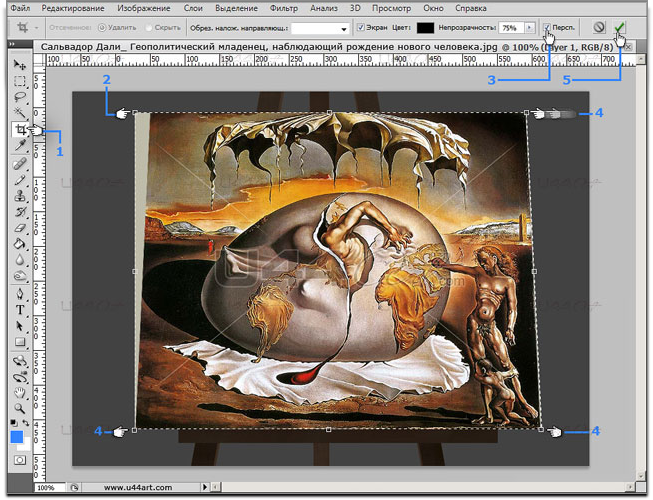Open the opacity slider arrow
Image resolution: width=653 pixels, height=500 pixels.
click(529, 28)
